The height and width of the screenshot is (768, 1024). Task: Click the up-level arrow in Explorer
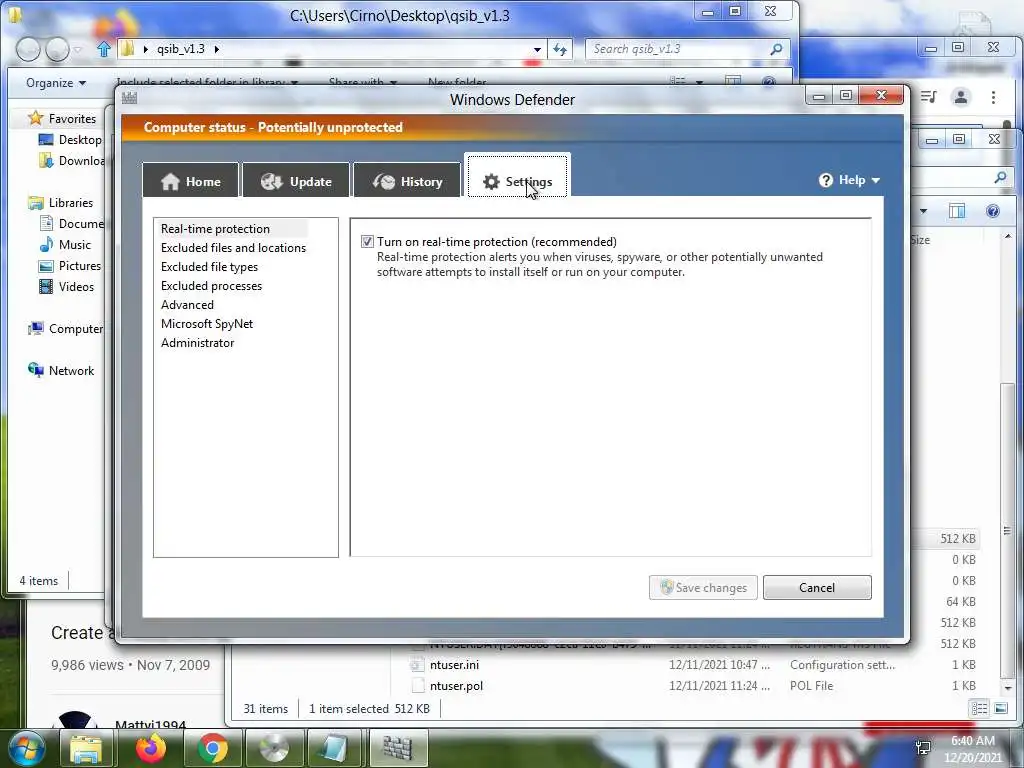[x=103, y=49]
